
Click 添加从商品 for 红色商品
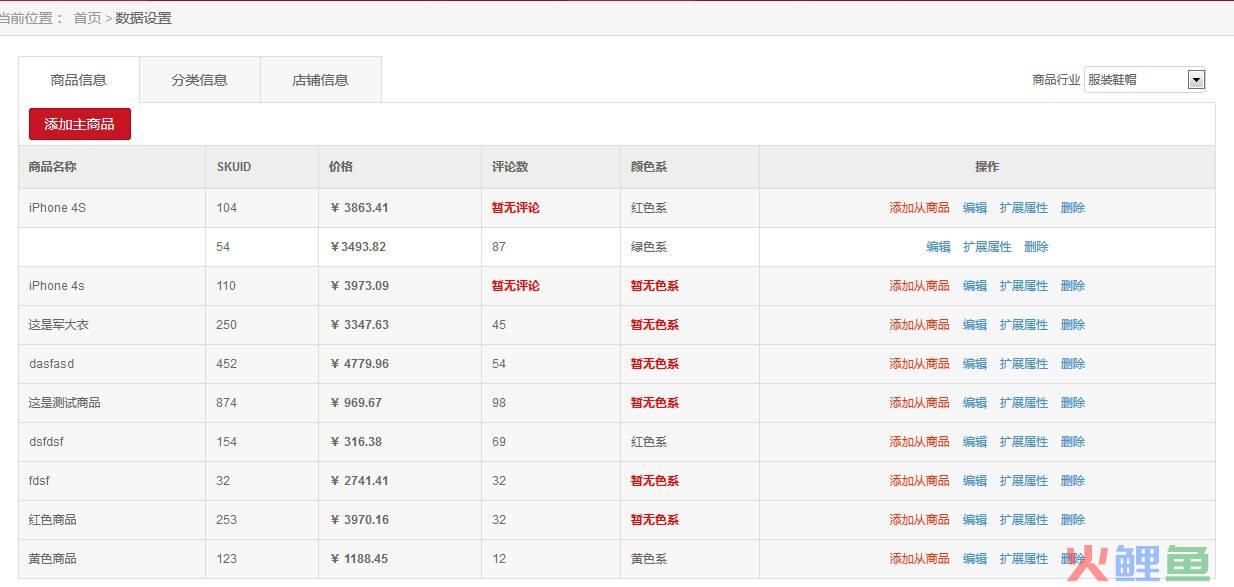(x=919, y=520)
